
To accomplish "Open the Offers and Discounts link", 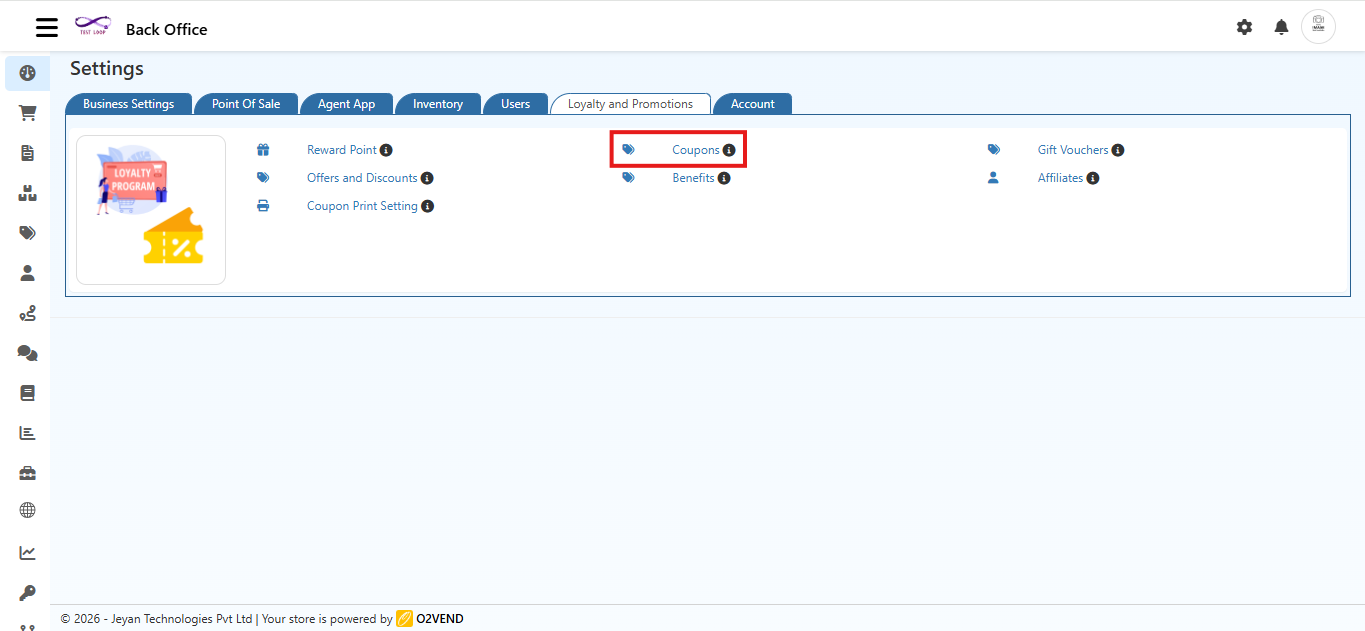I will [x=362, y=177].
